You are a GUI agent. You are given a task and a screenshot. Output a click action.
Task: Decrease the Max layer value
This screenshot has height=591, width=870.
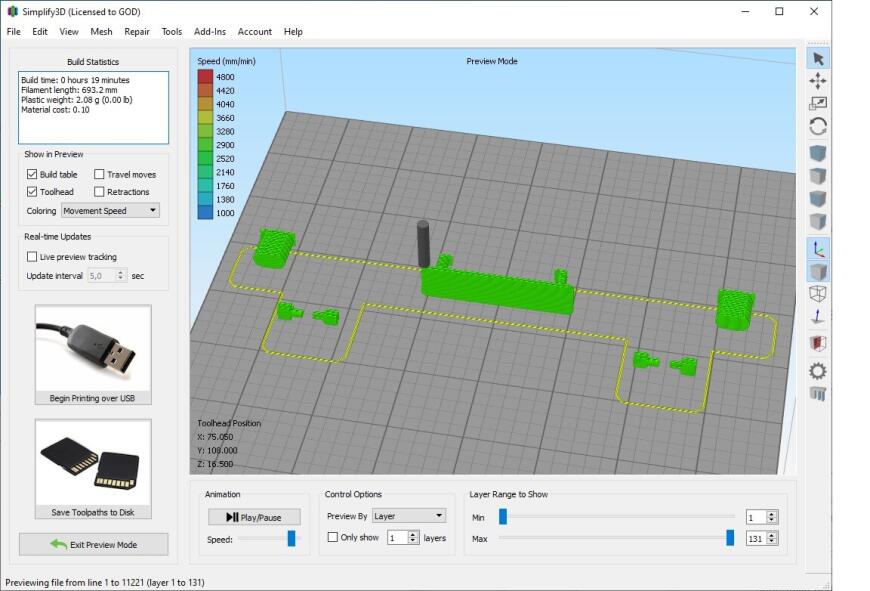coord(771,542)
